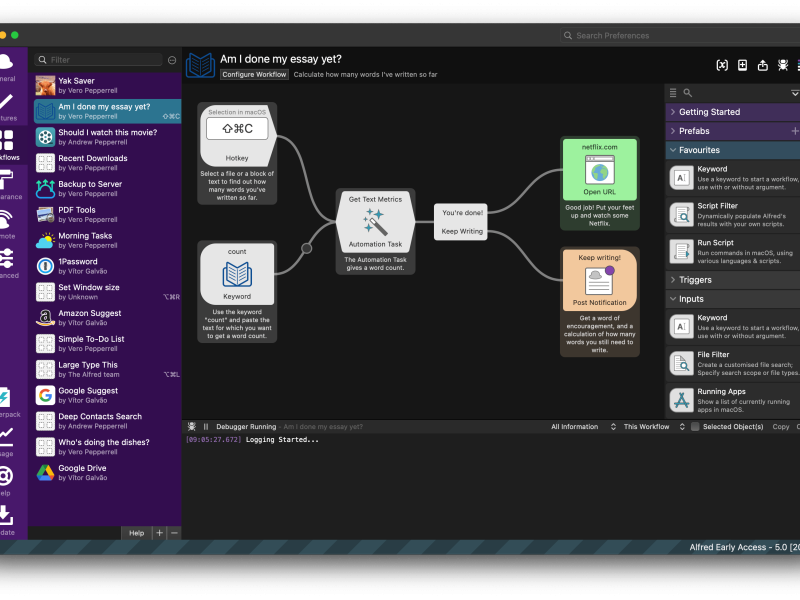Image resolution: width=800 pixels, height=600 pixels.
Task: Click the Run Script object in Favourites
Action: [x=733, y=252]
